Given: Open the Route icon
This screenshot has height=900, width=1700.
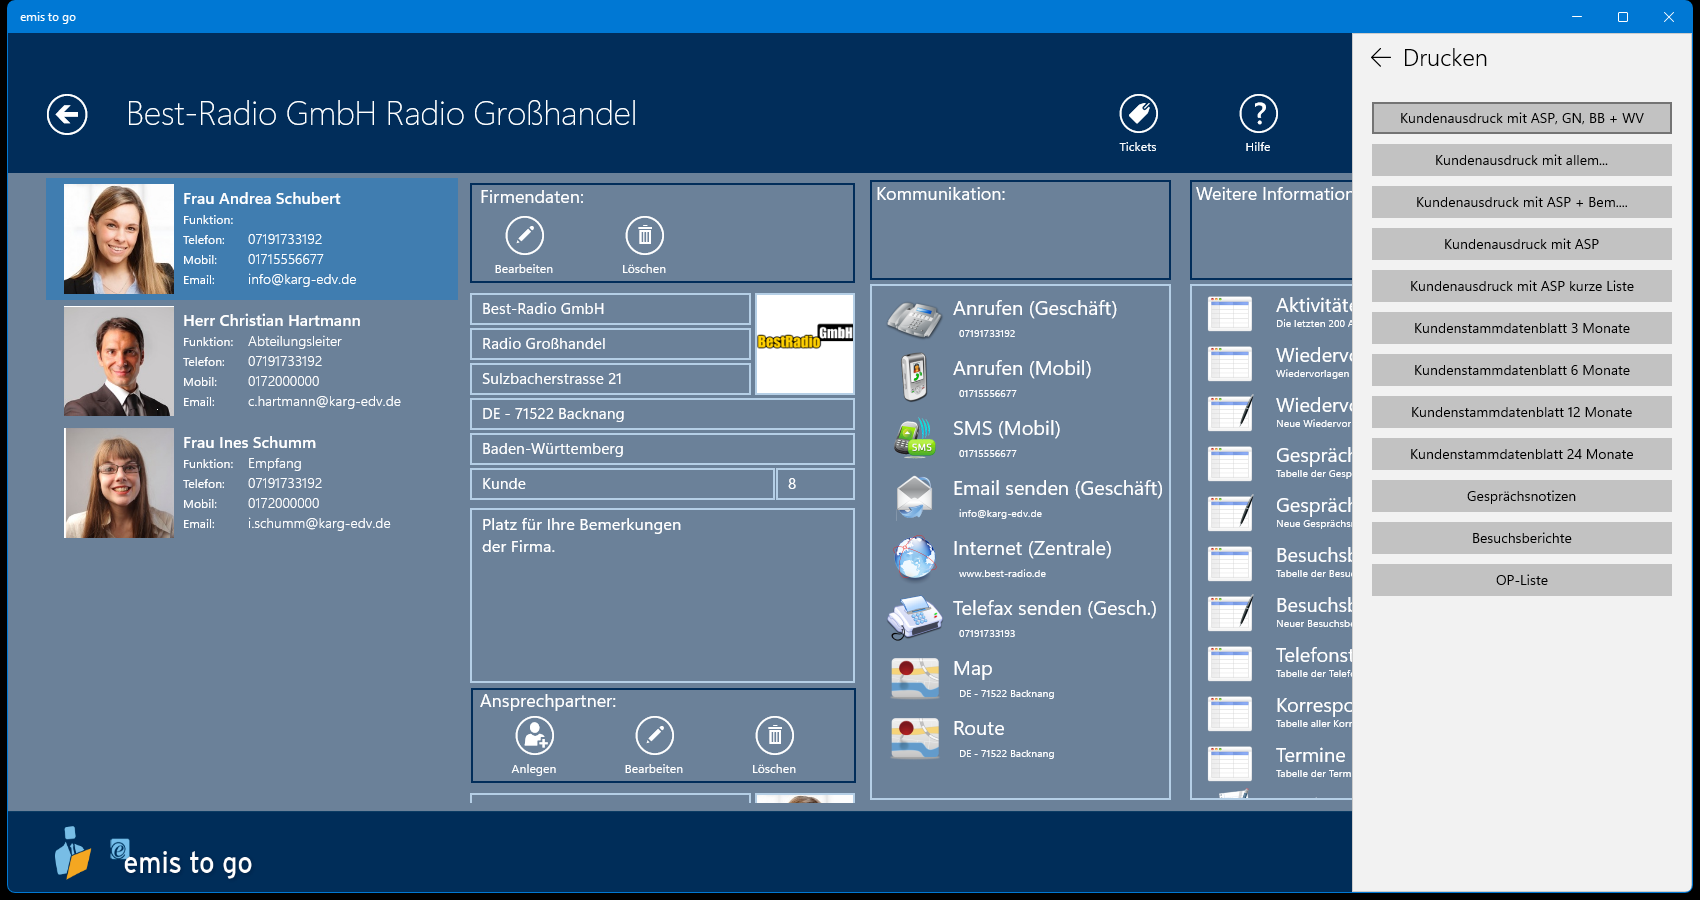Looking at the screenshot, I should [914, 738].
